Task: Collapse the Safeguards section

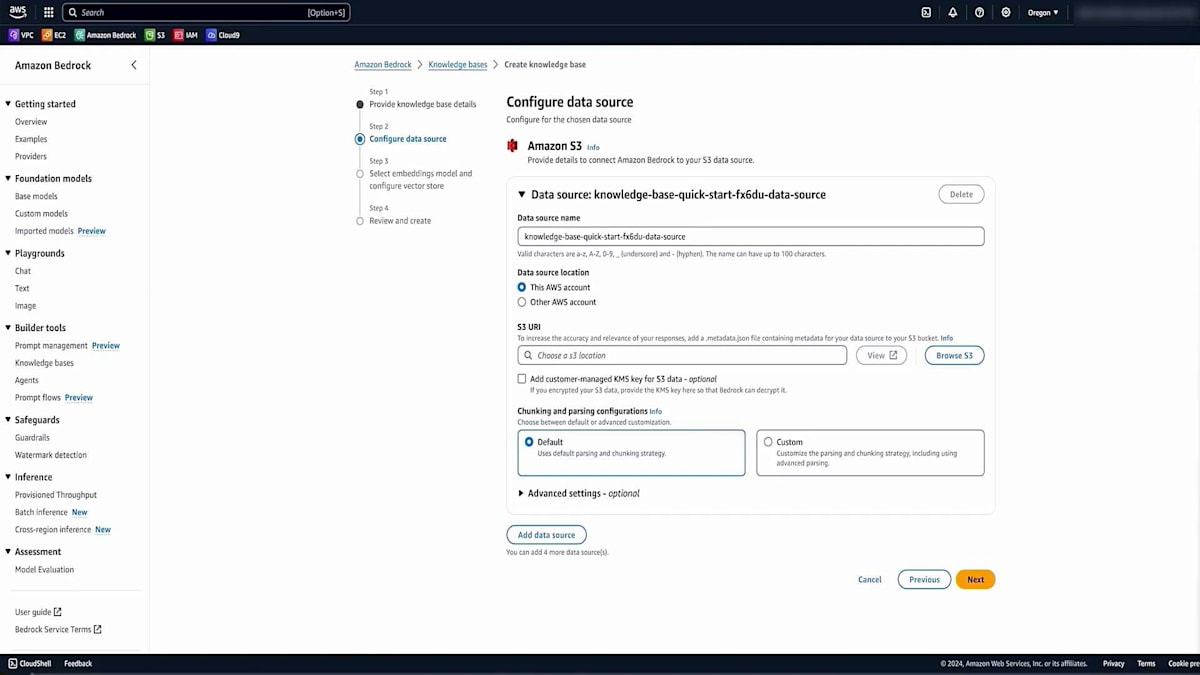Action: coord(8,420)
